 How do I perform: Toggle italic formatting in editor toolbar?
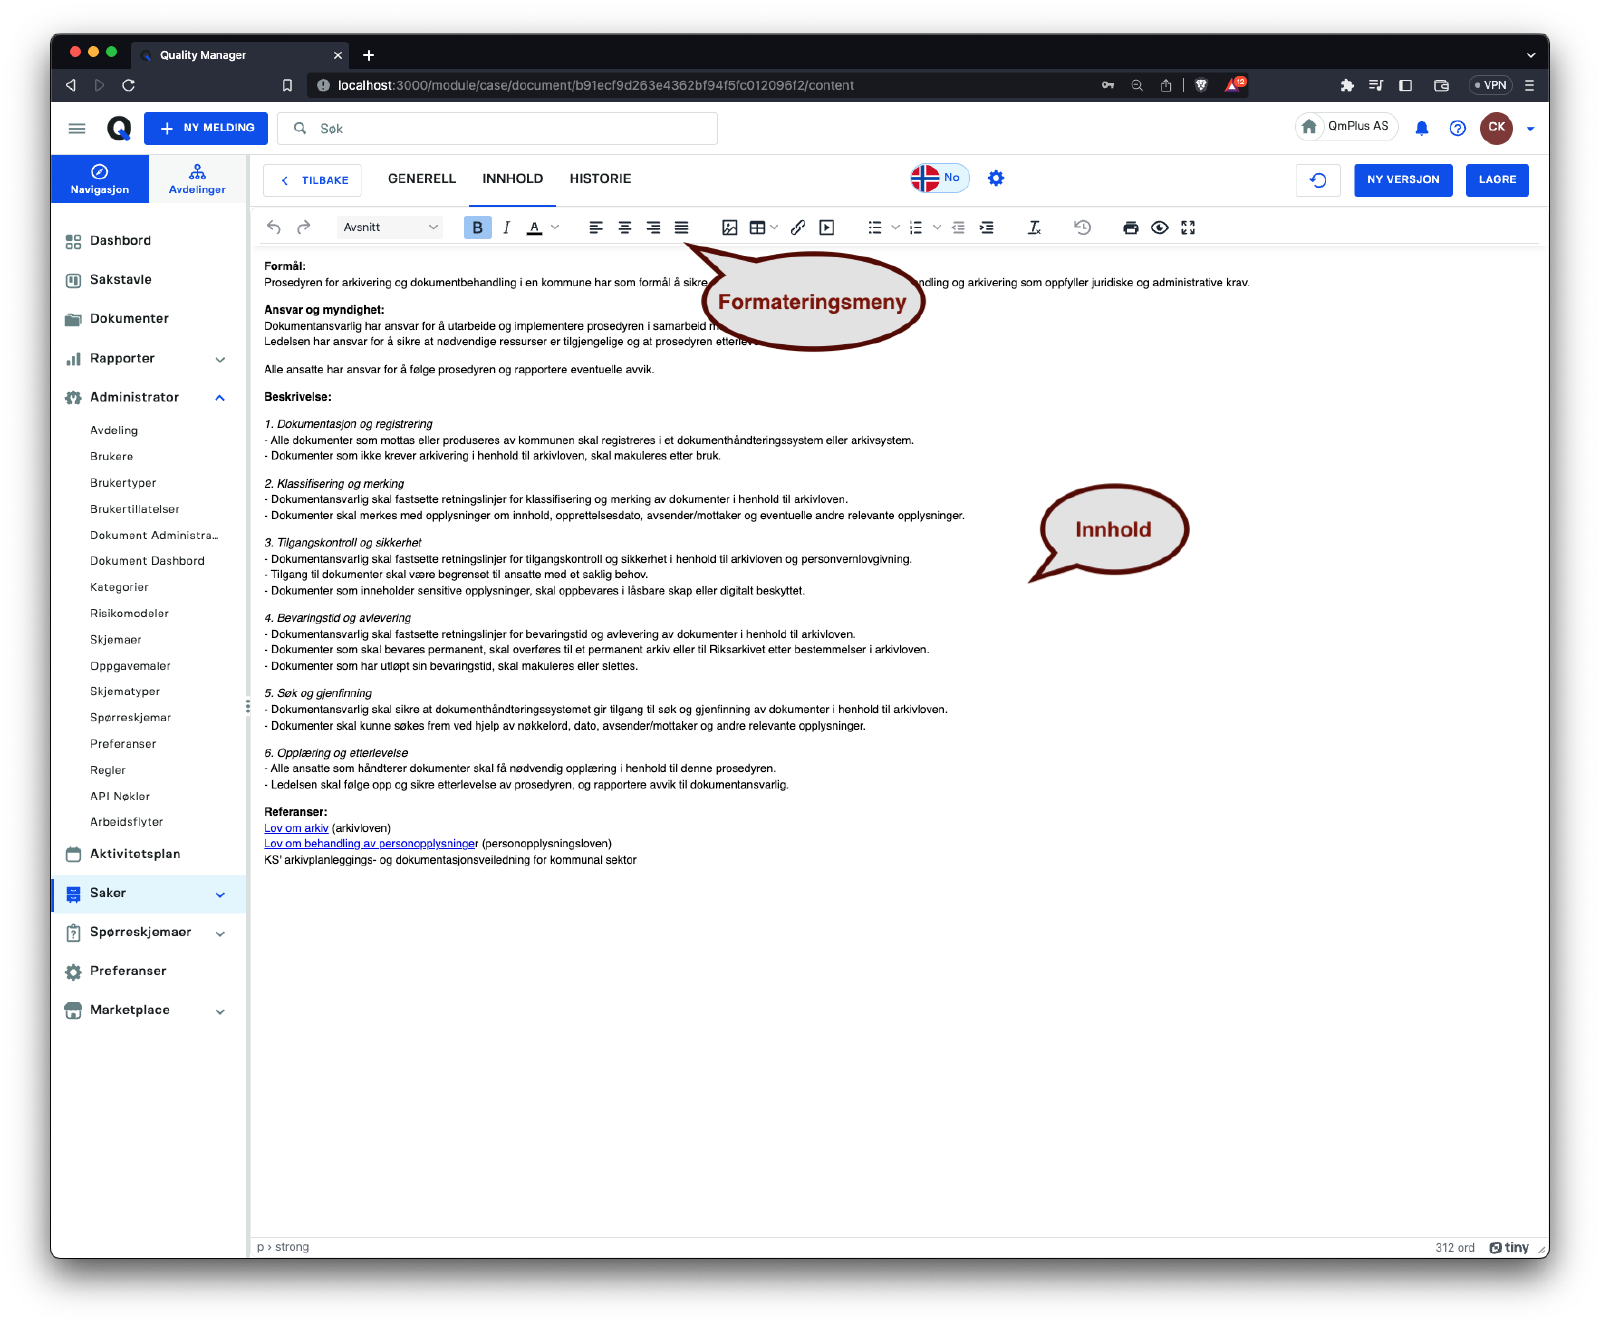click(507, 228)
